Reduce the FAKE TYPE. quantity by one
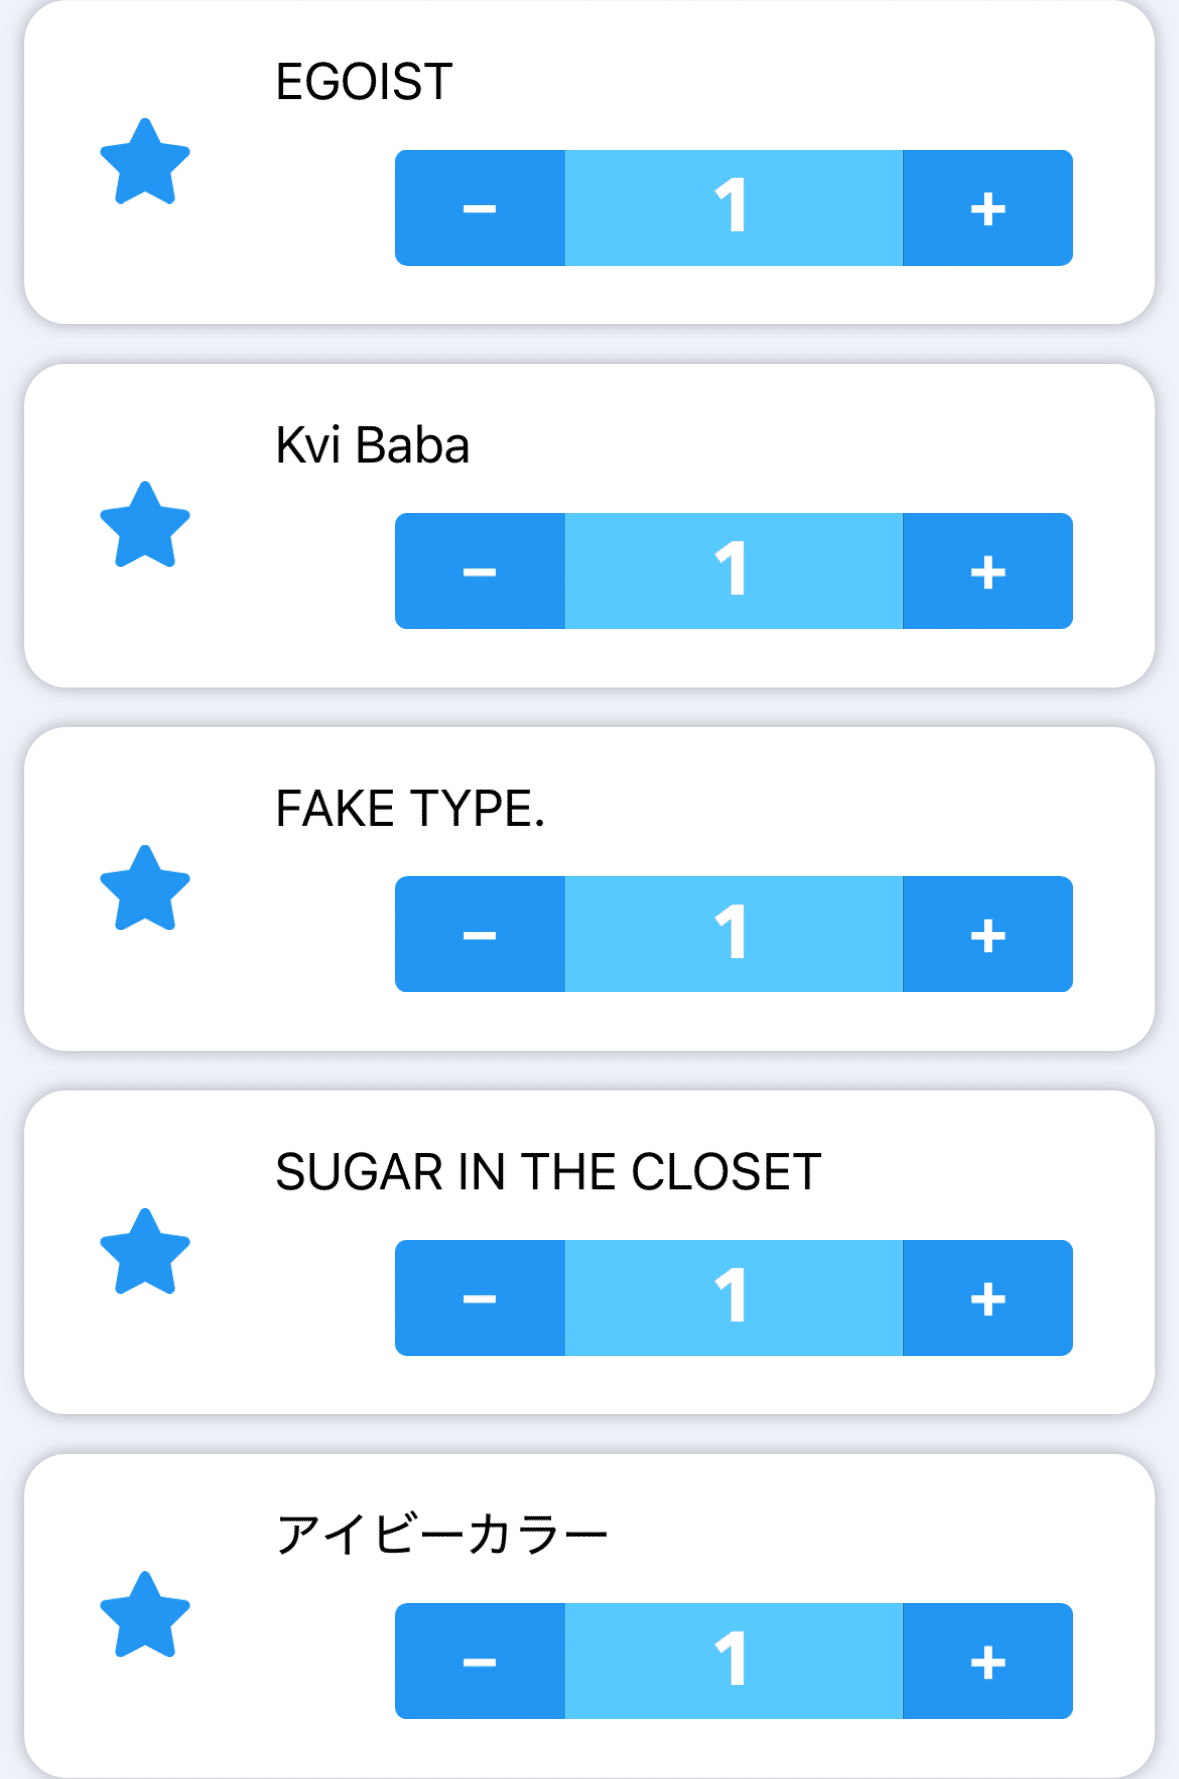 [480, 934]
